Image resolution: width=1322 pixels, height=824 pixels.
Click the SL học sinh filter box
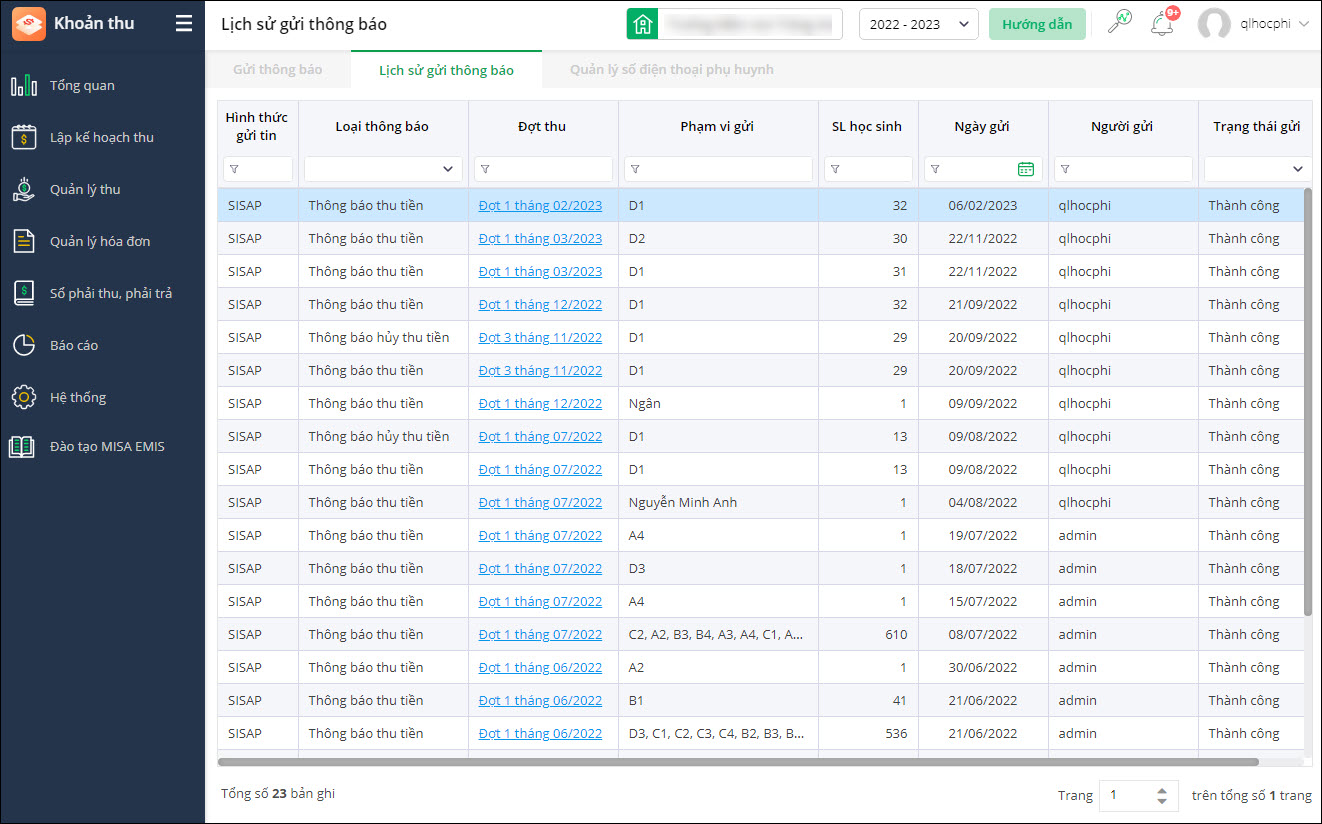coord(868,169)
